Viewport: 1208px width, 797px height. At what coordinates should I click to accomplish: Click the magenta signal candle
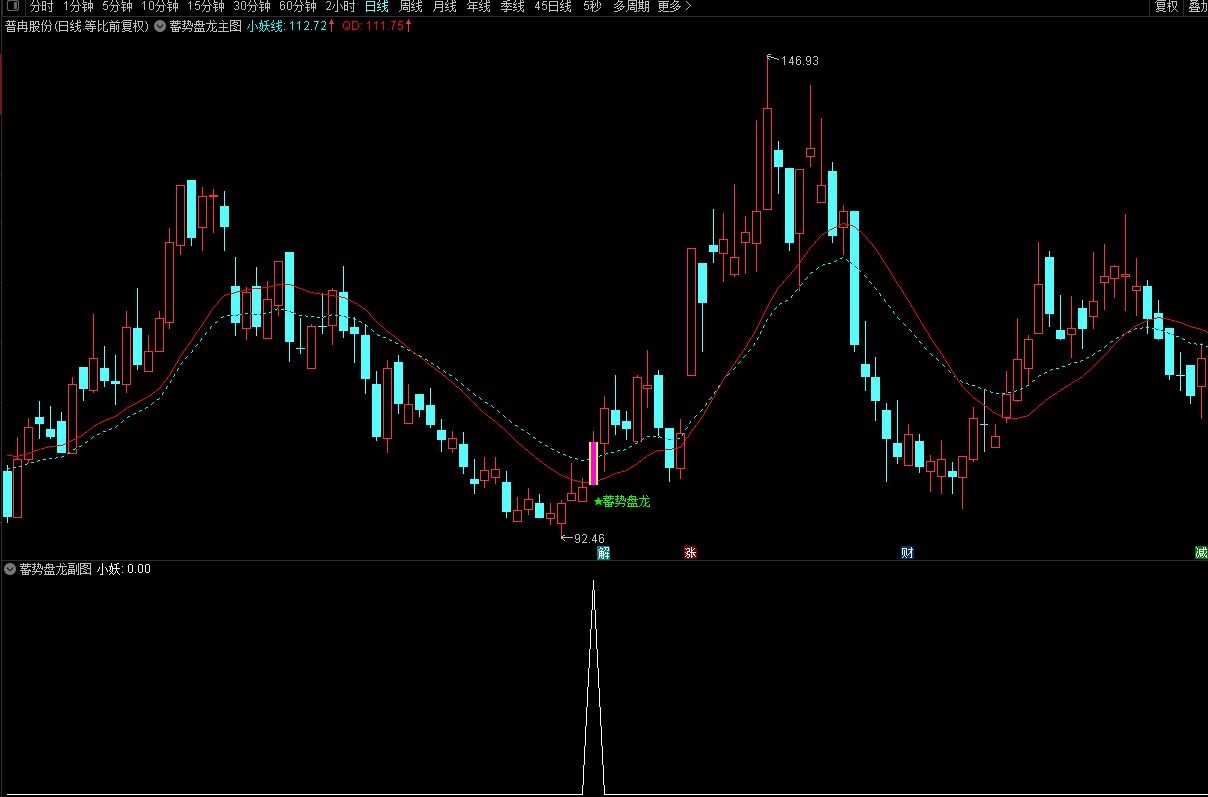[x=593, y=463]
